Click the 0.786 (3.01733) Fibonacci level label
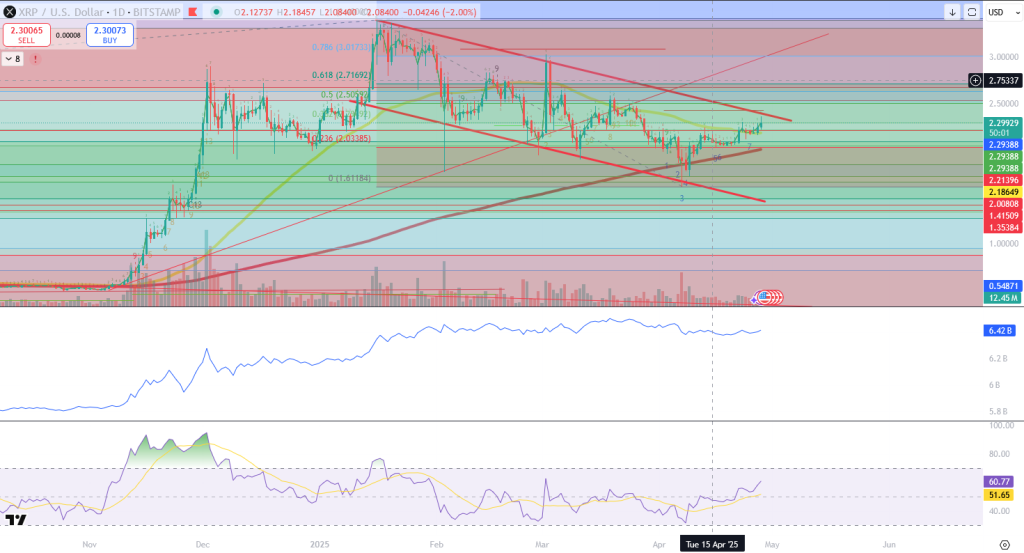This screenshot has width=1024, height=553. coord(342,47)
